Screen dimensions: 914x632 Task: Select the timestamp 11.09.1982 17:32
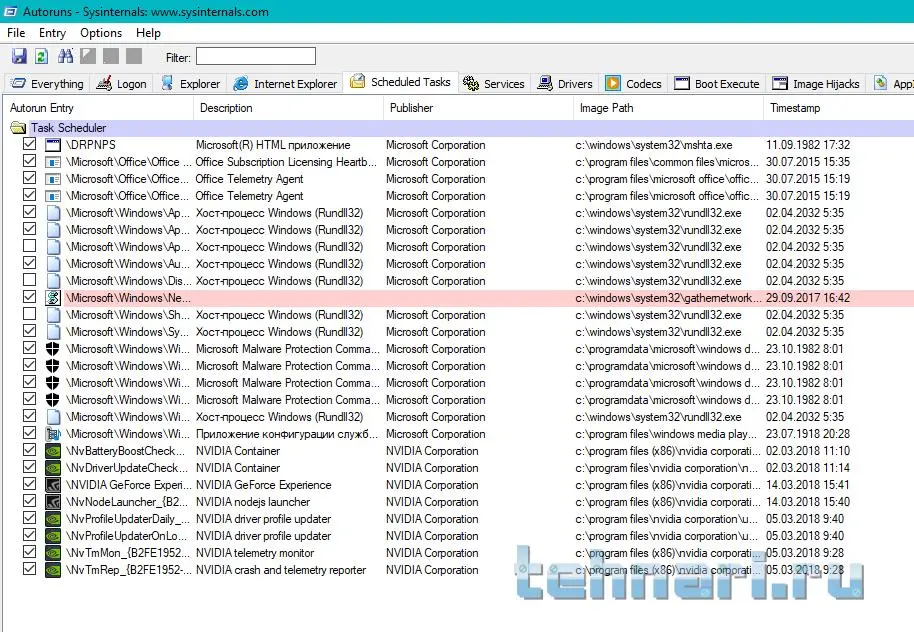808,145
